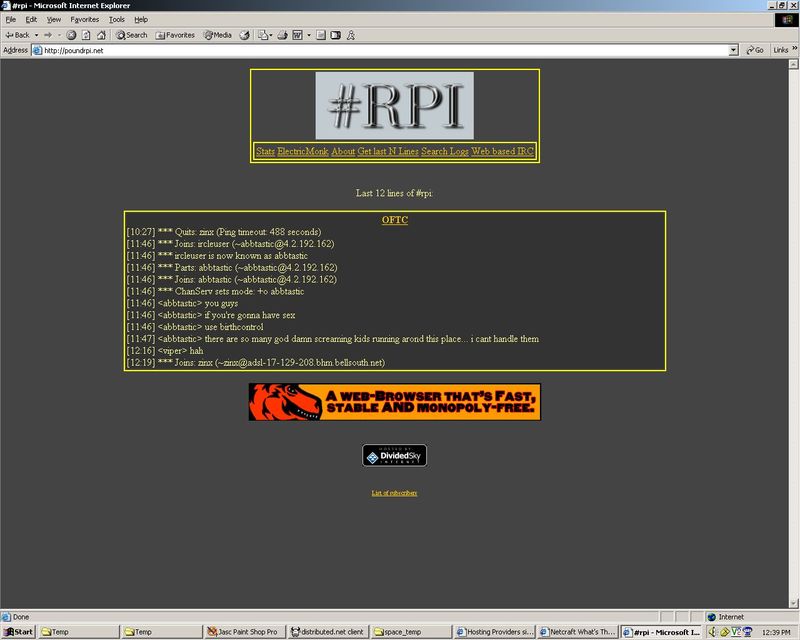The height and width of the screenshot is (640, 800).
Task: Open the Edit menu
Action: coord(31,19)
